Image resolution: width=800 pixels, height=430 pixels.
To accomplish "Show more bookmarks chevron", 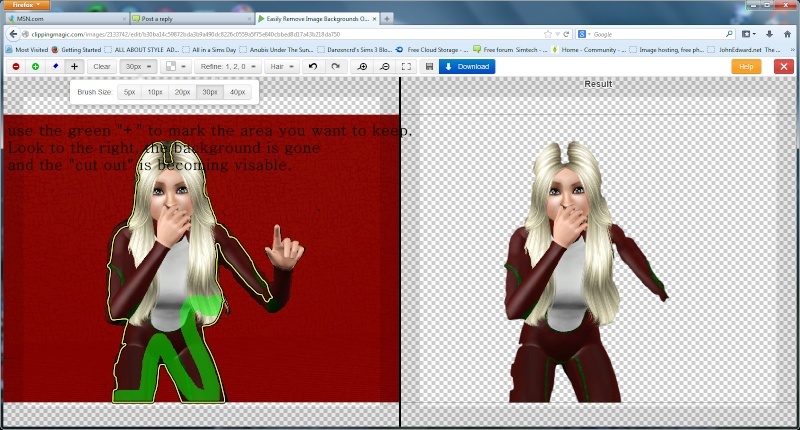I will pyautogui.click(x=792, y=49).
